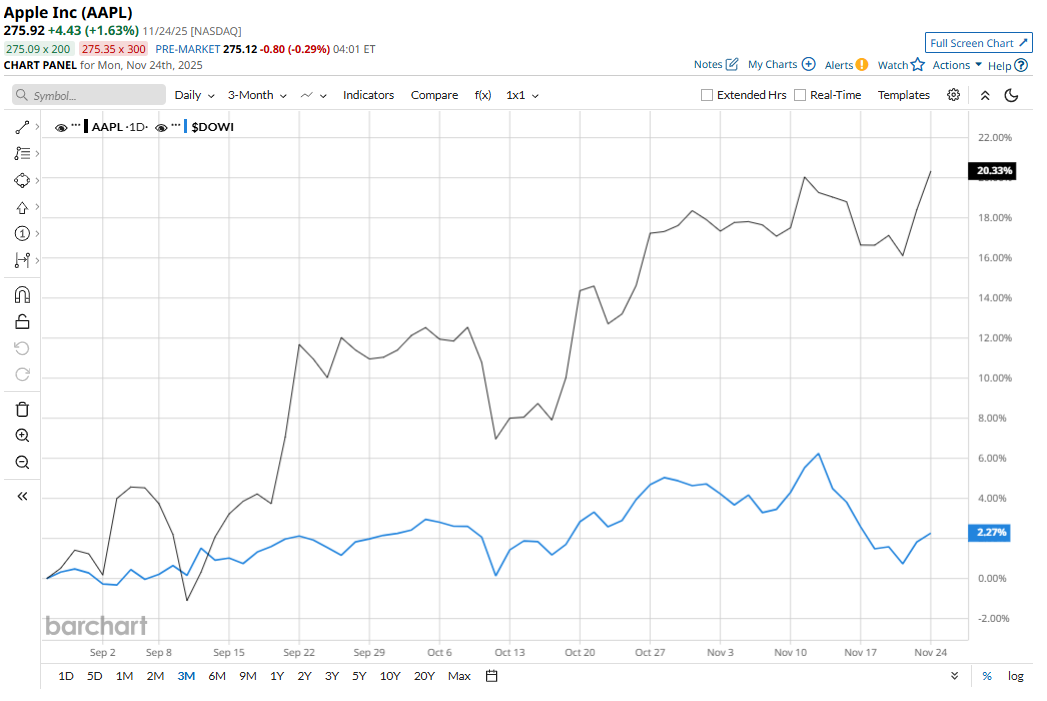Select the 10Y time range

pyautogui.click(x=390, y=676)
